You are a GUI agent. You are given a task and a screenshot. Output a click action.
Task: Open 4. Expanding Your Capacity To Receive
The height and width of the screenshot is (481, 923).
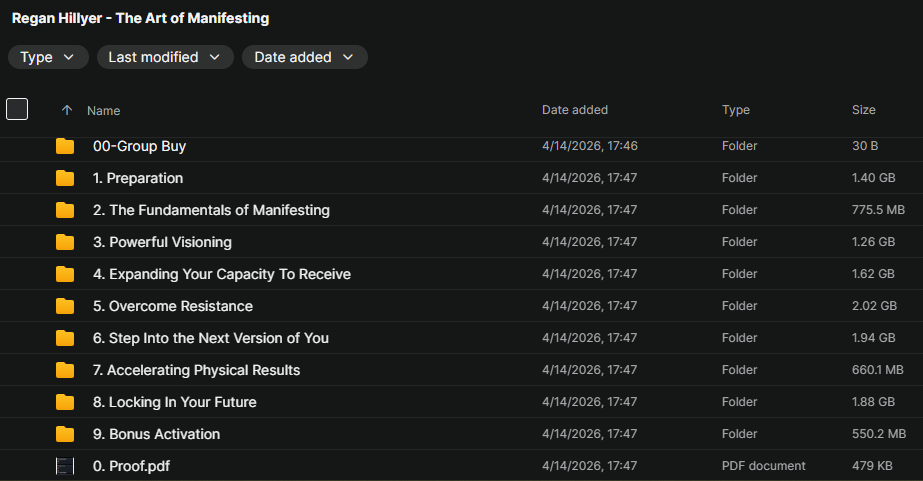coord(222,274)
